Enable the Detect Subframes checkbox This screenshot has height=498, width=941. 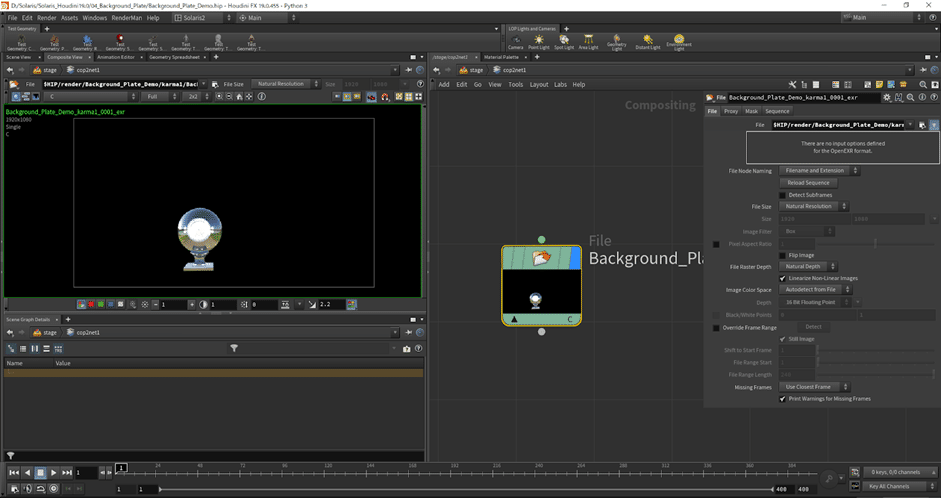click(x=783, y=195)
